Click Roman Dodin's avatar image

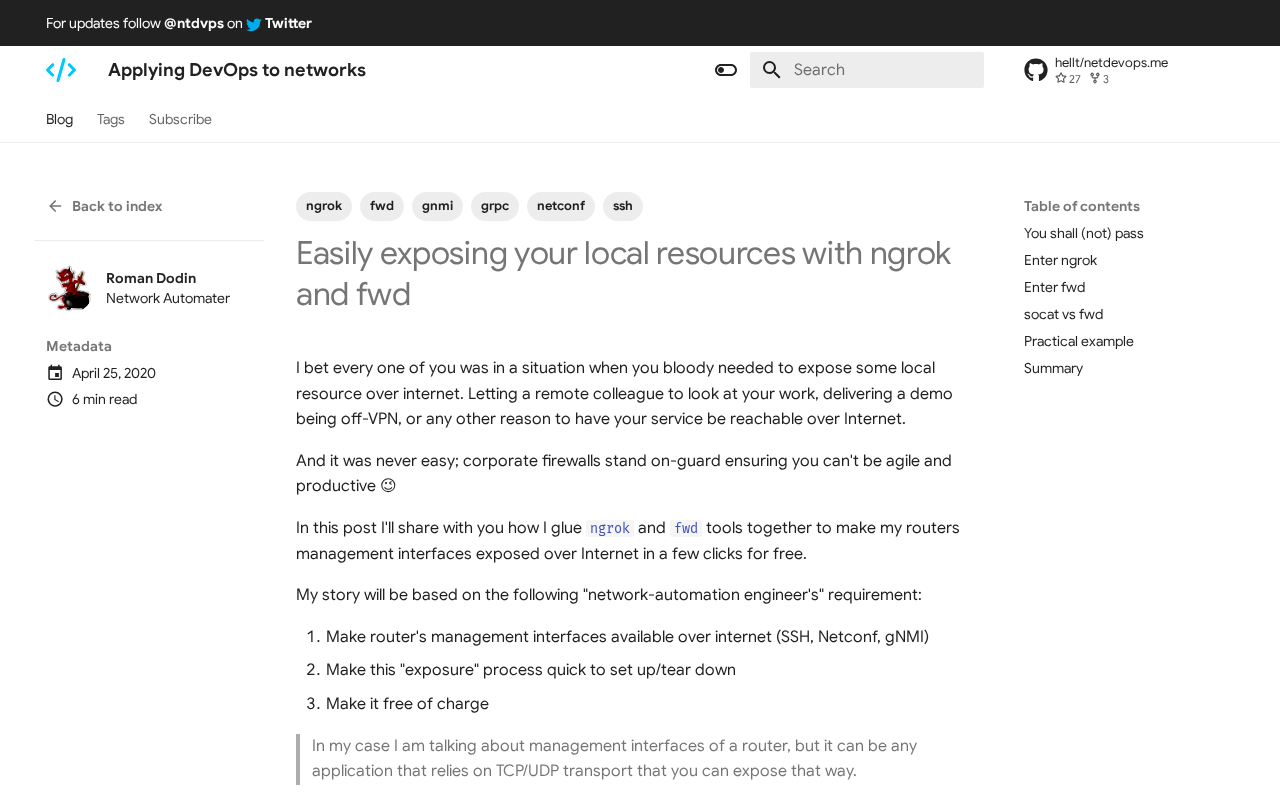tap(66, 287)
